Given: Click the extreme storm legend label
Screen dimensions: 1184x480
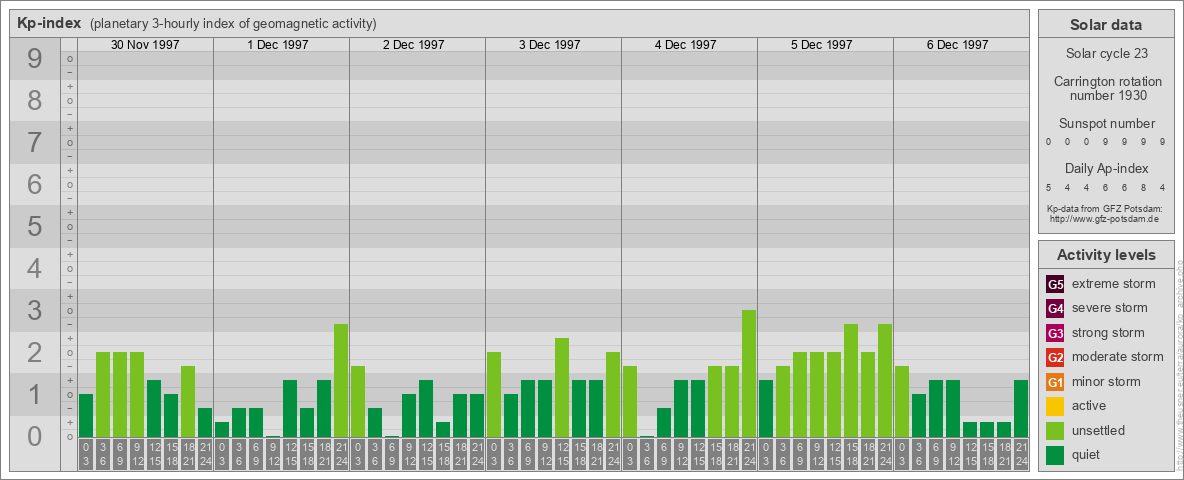Looking at the screenshot, I should 1114,284.
